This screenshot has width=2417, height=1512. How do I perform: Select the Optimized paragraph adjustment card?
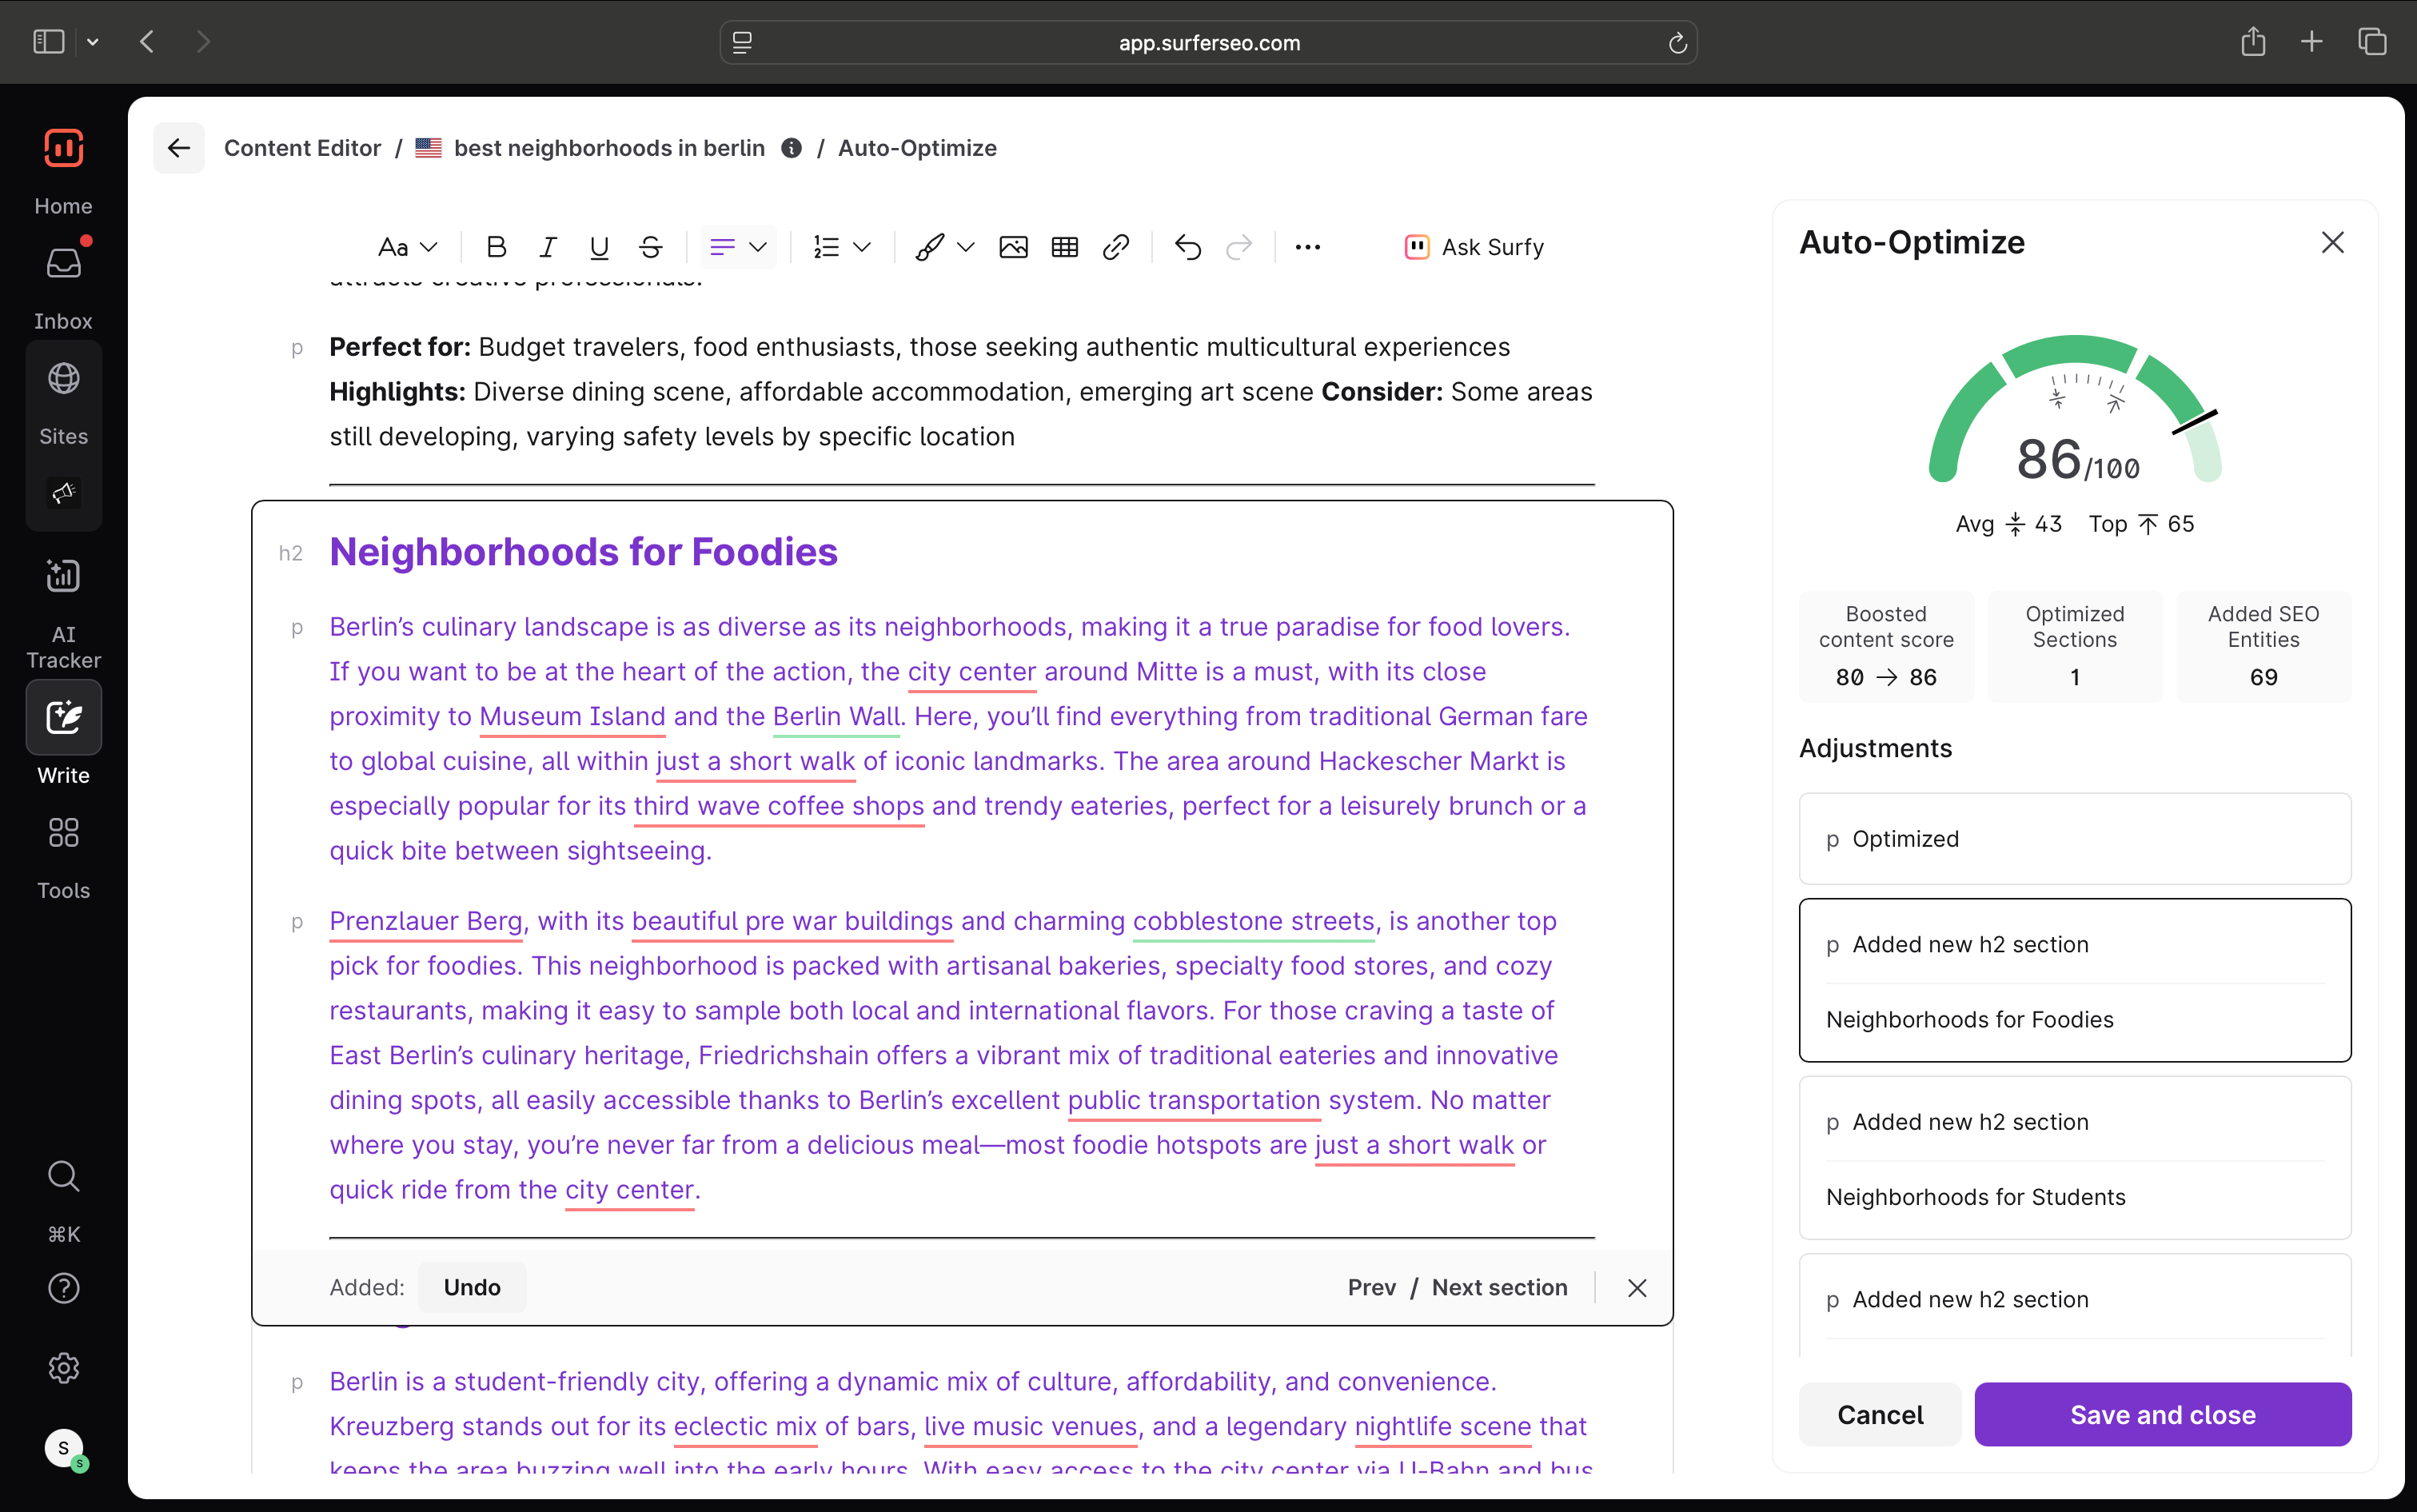2074,839
